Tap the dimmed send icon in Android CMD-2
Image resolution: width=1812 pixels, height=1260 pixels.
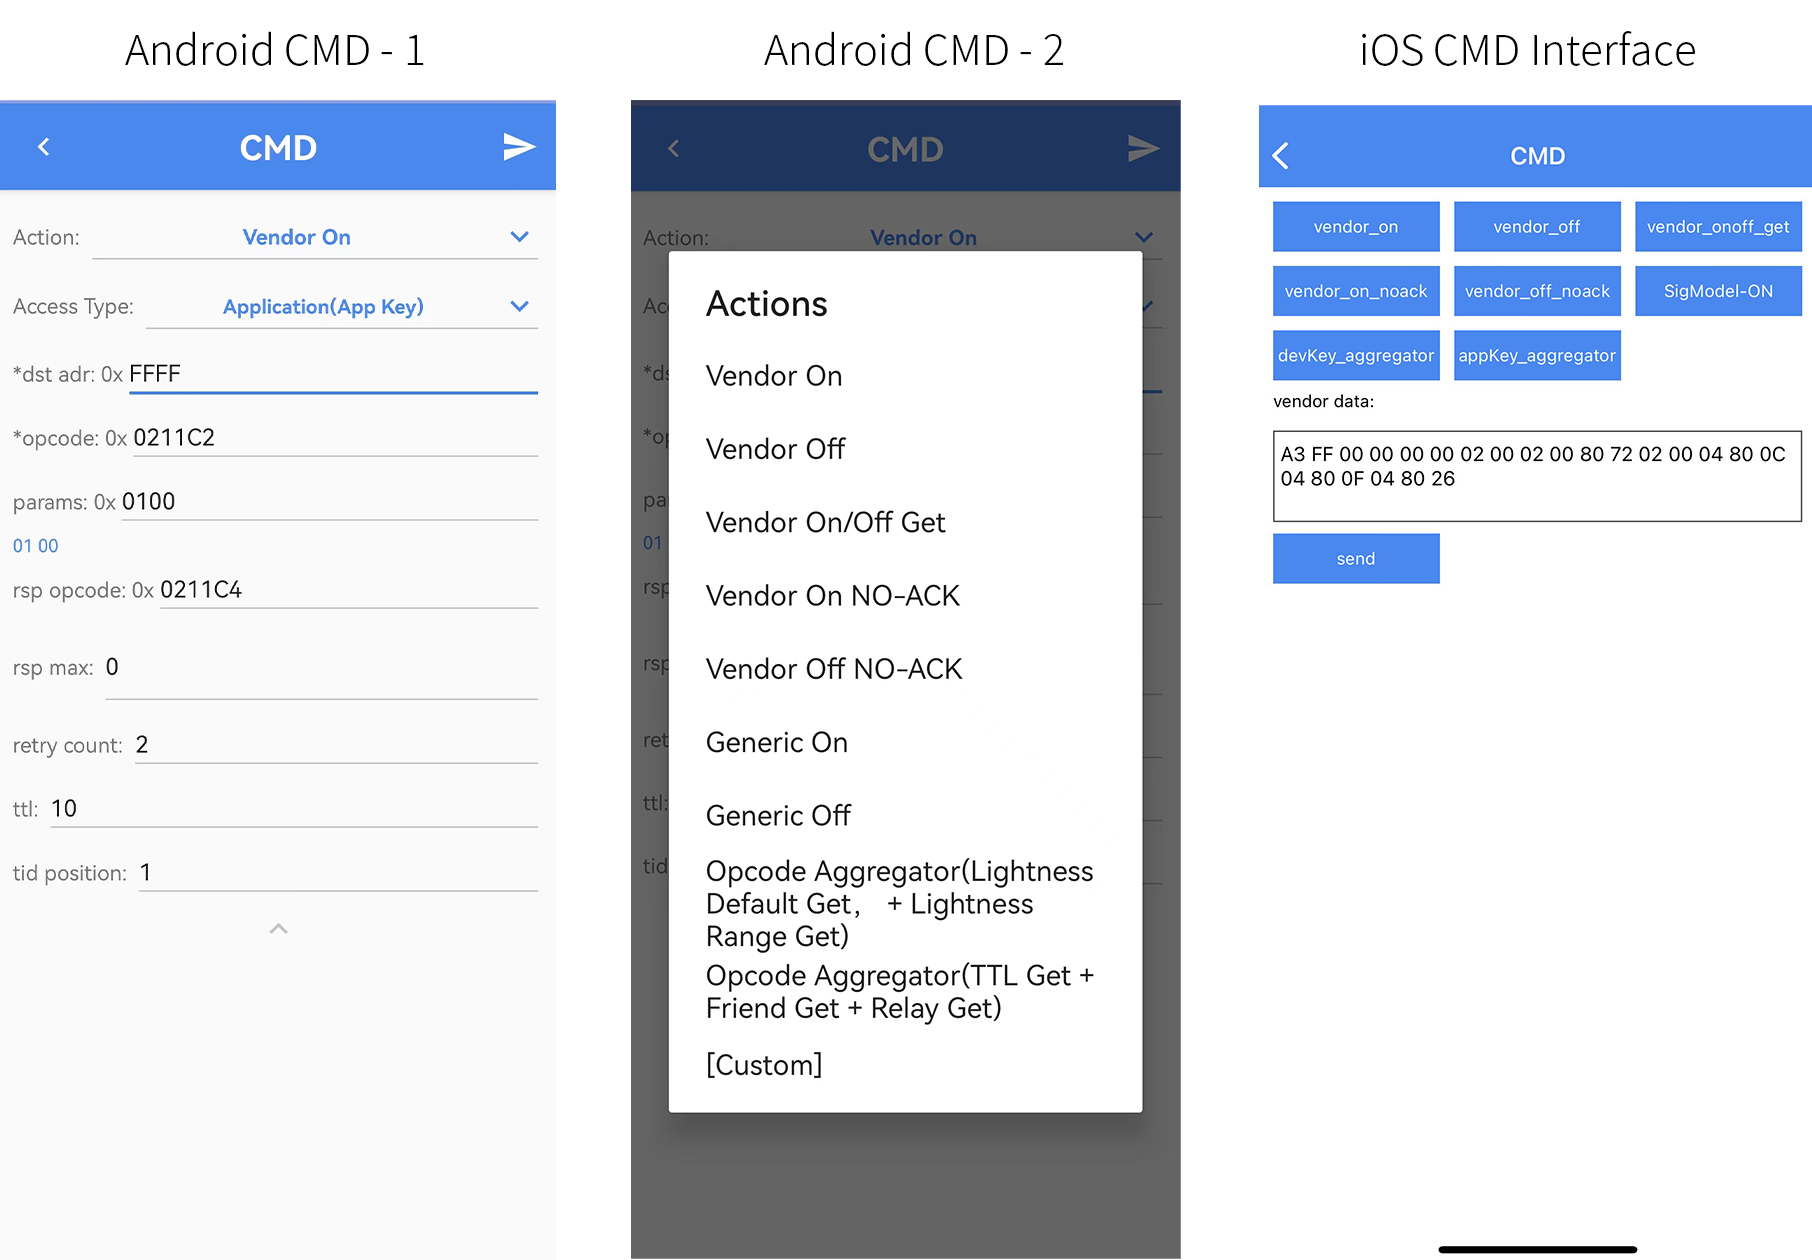[x=1143, y=149]
